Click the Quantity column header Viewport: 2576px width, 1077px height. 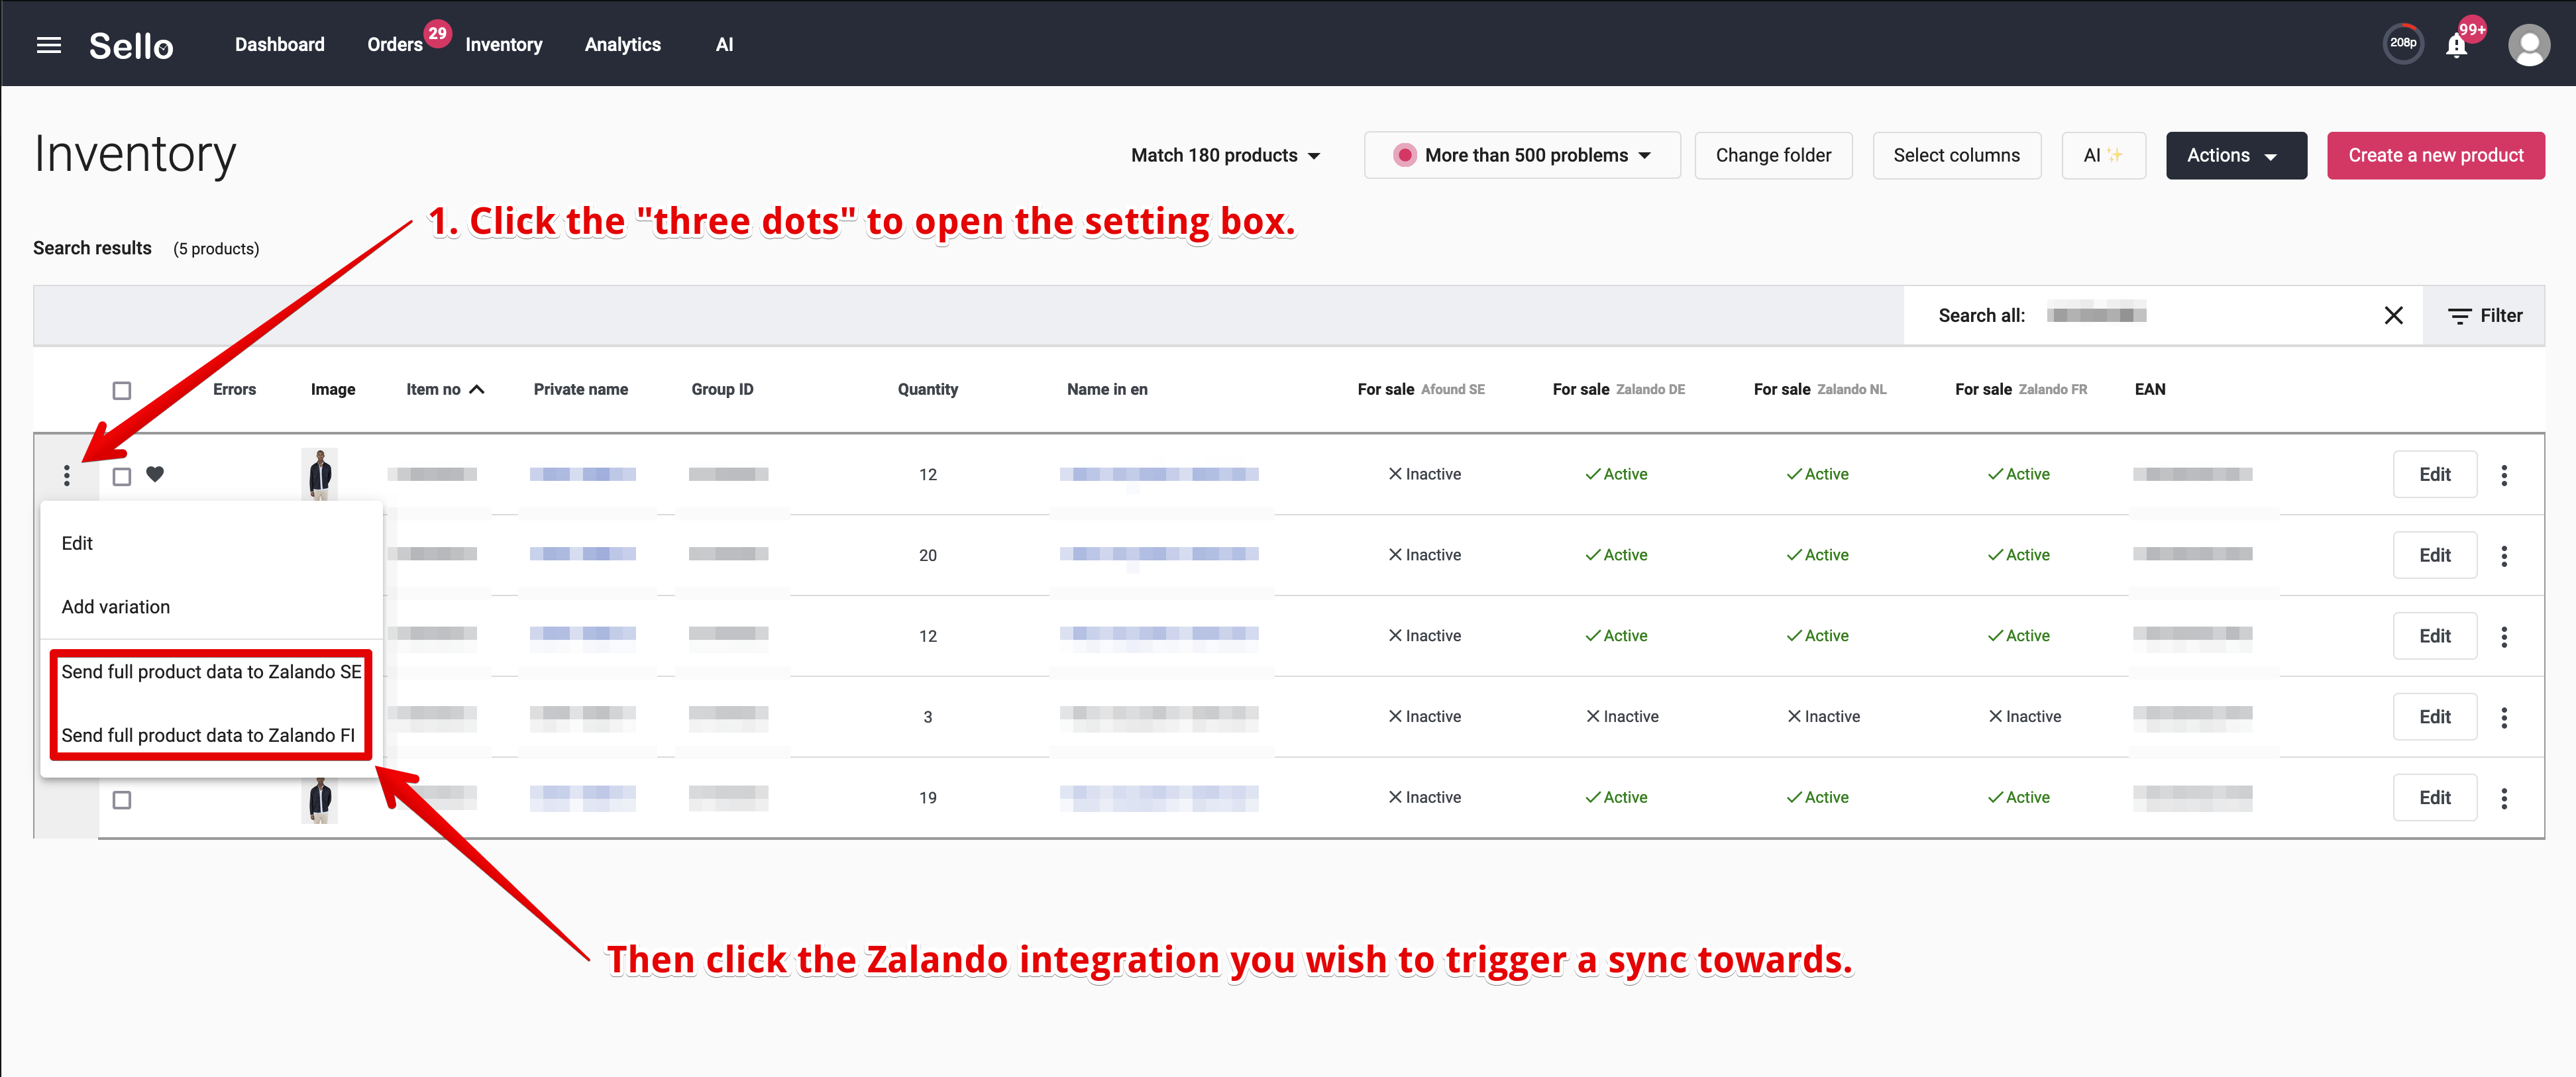point(927,390)
